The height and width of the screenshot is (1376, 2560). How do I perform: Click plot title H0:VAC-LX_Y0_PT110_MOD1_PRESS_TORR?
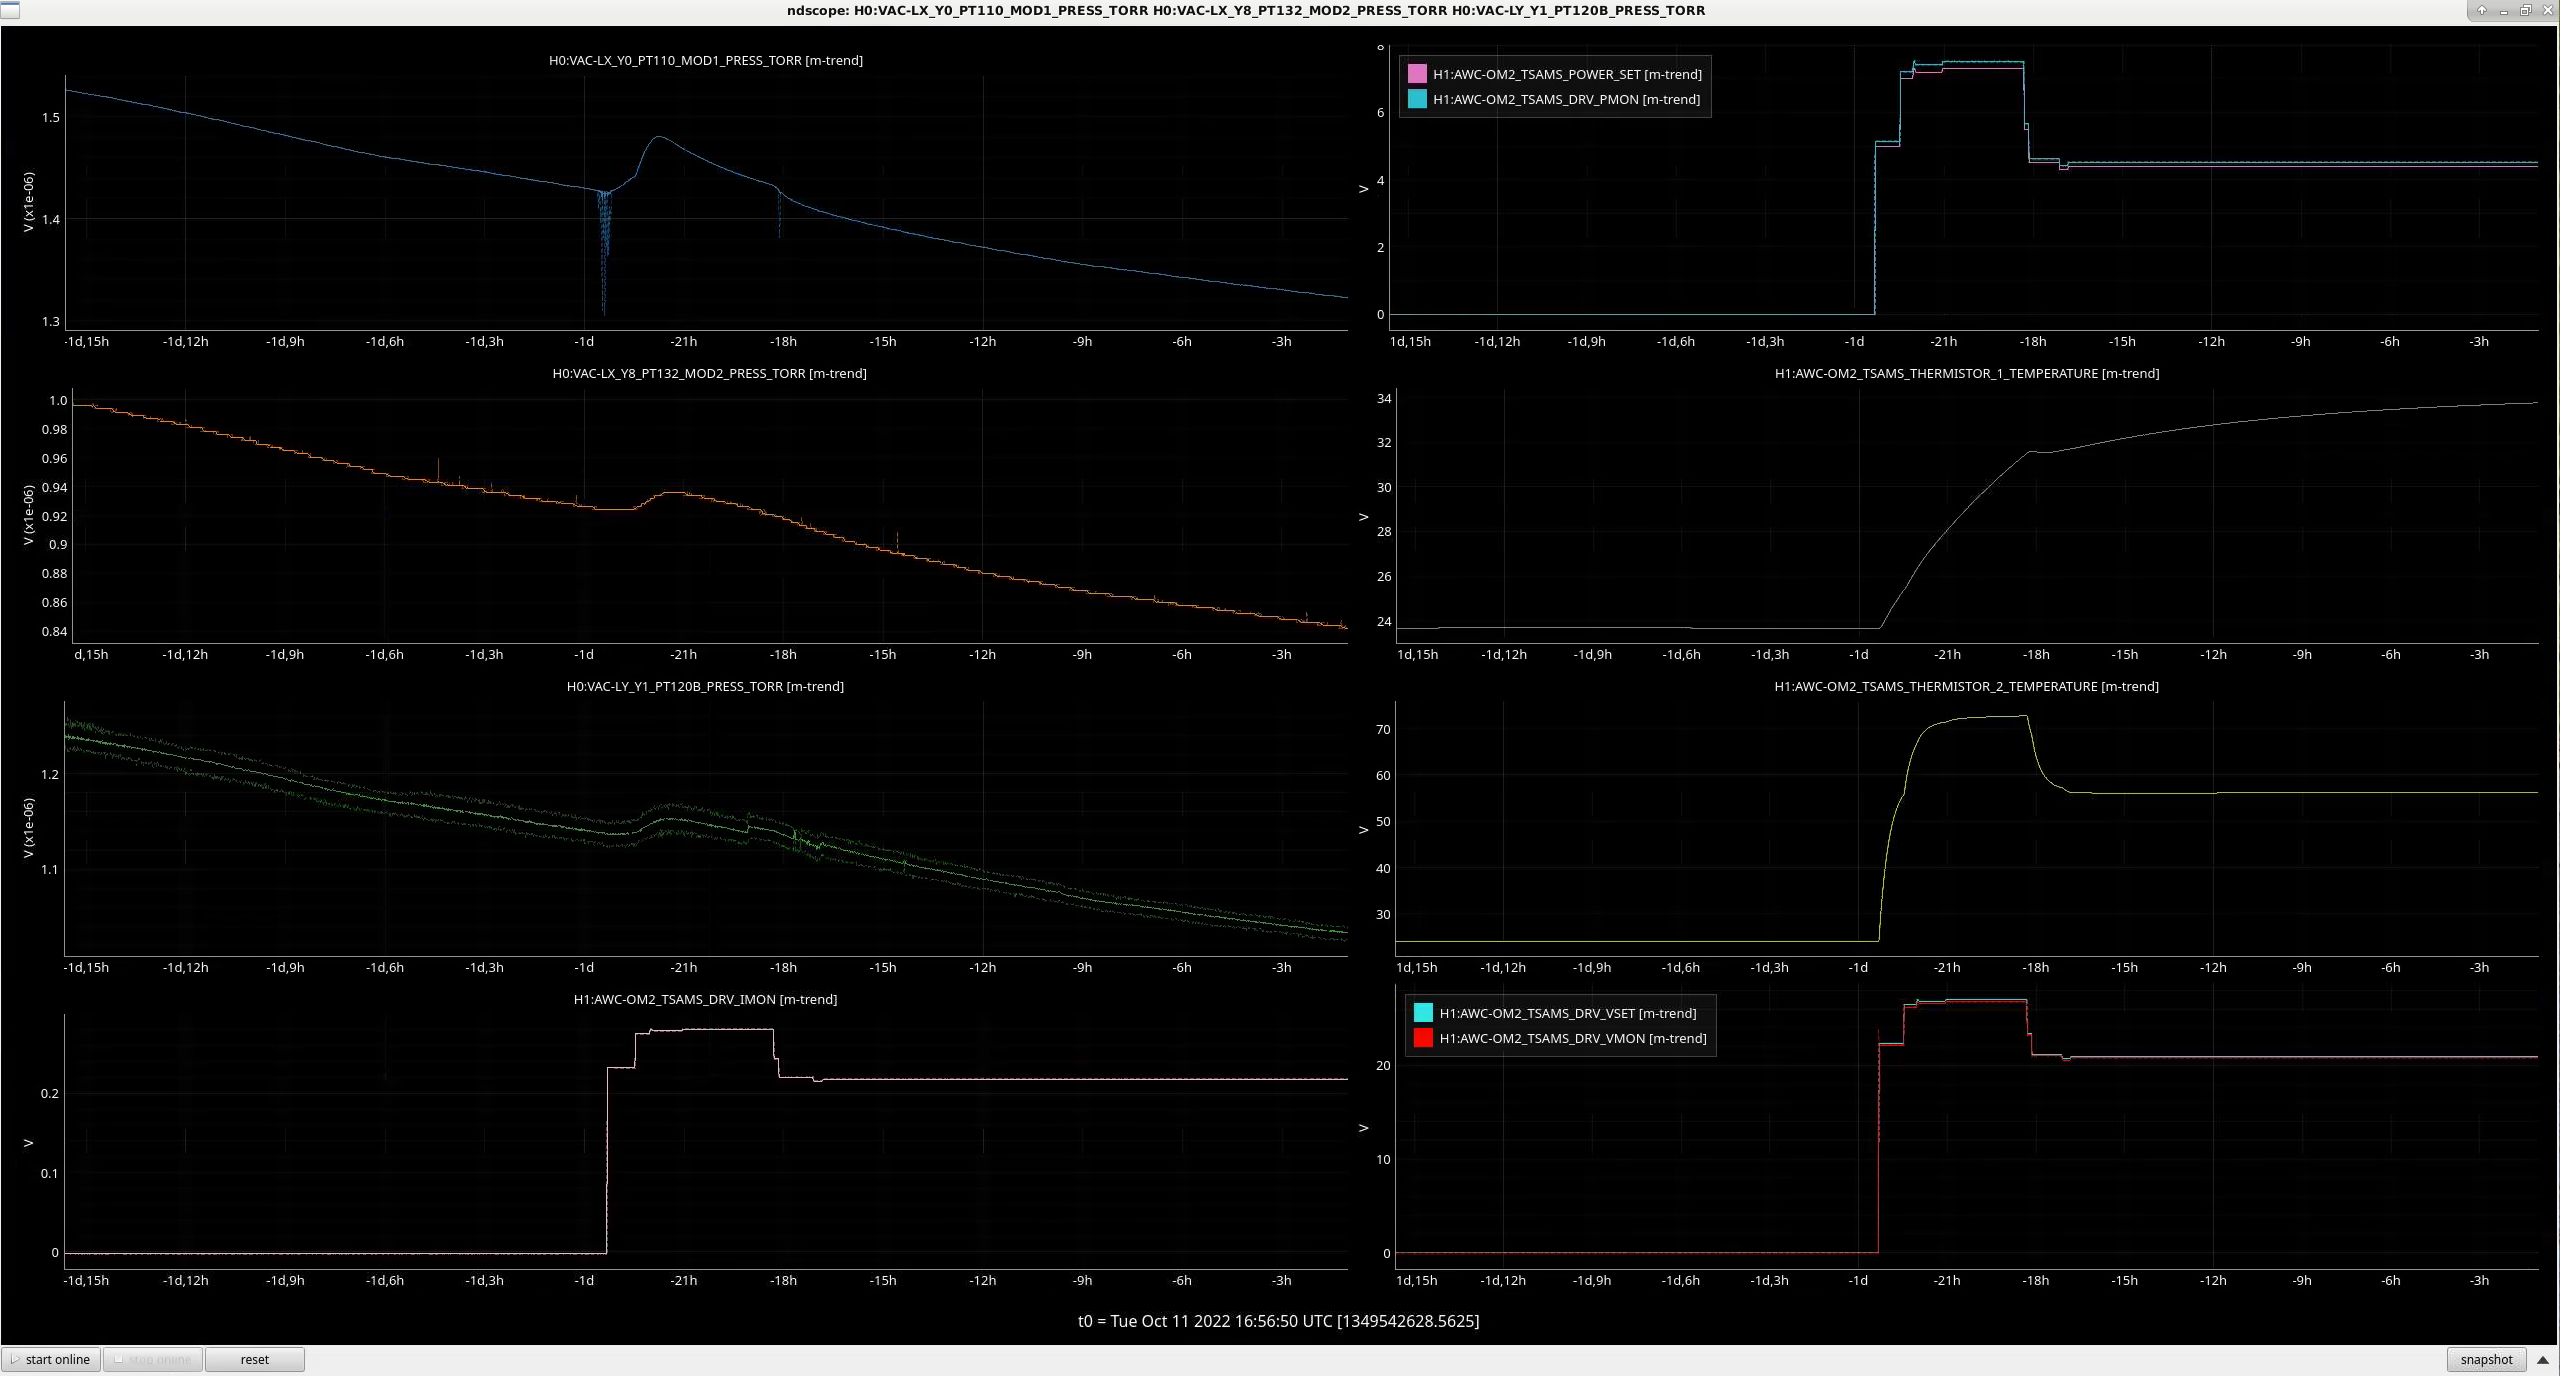point(706,60)
